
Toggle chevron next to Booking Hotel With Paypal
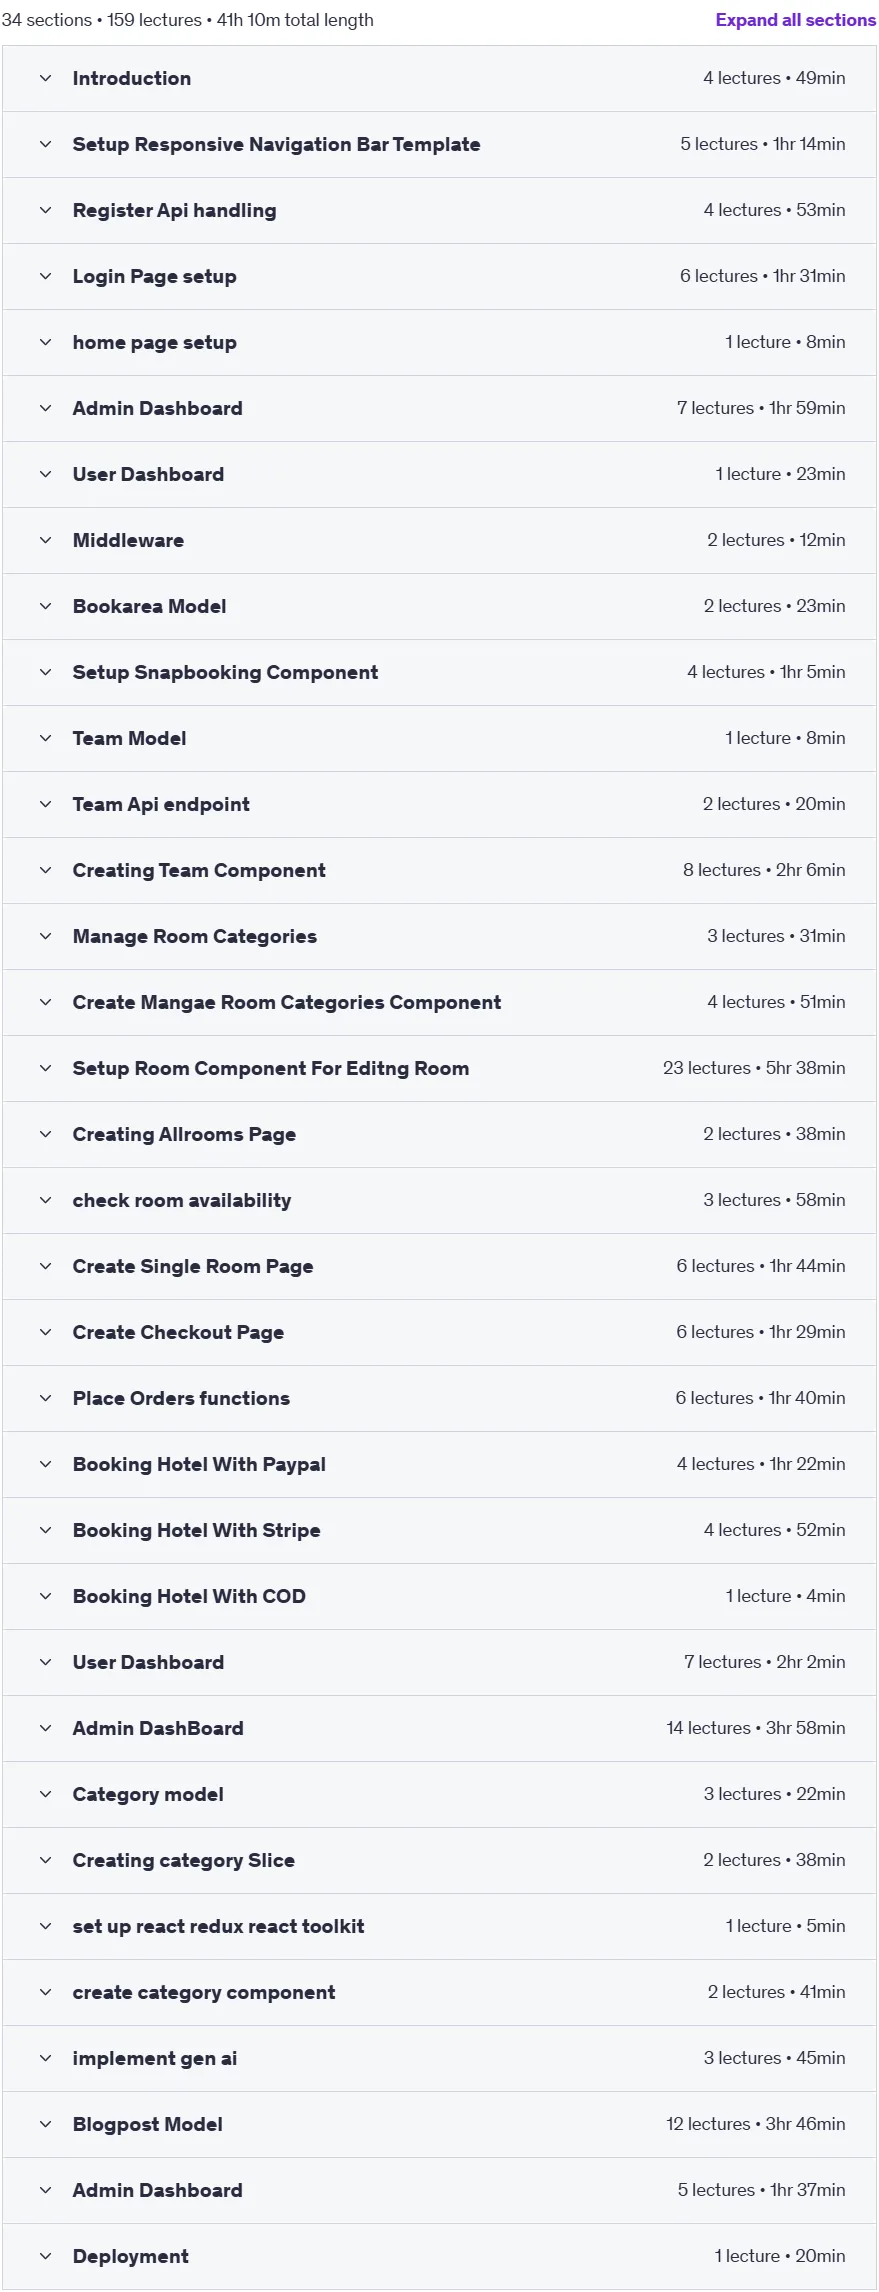[45, 1464]
